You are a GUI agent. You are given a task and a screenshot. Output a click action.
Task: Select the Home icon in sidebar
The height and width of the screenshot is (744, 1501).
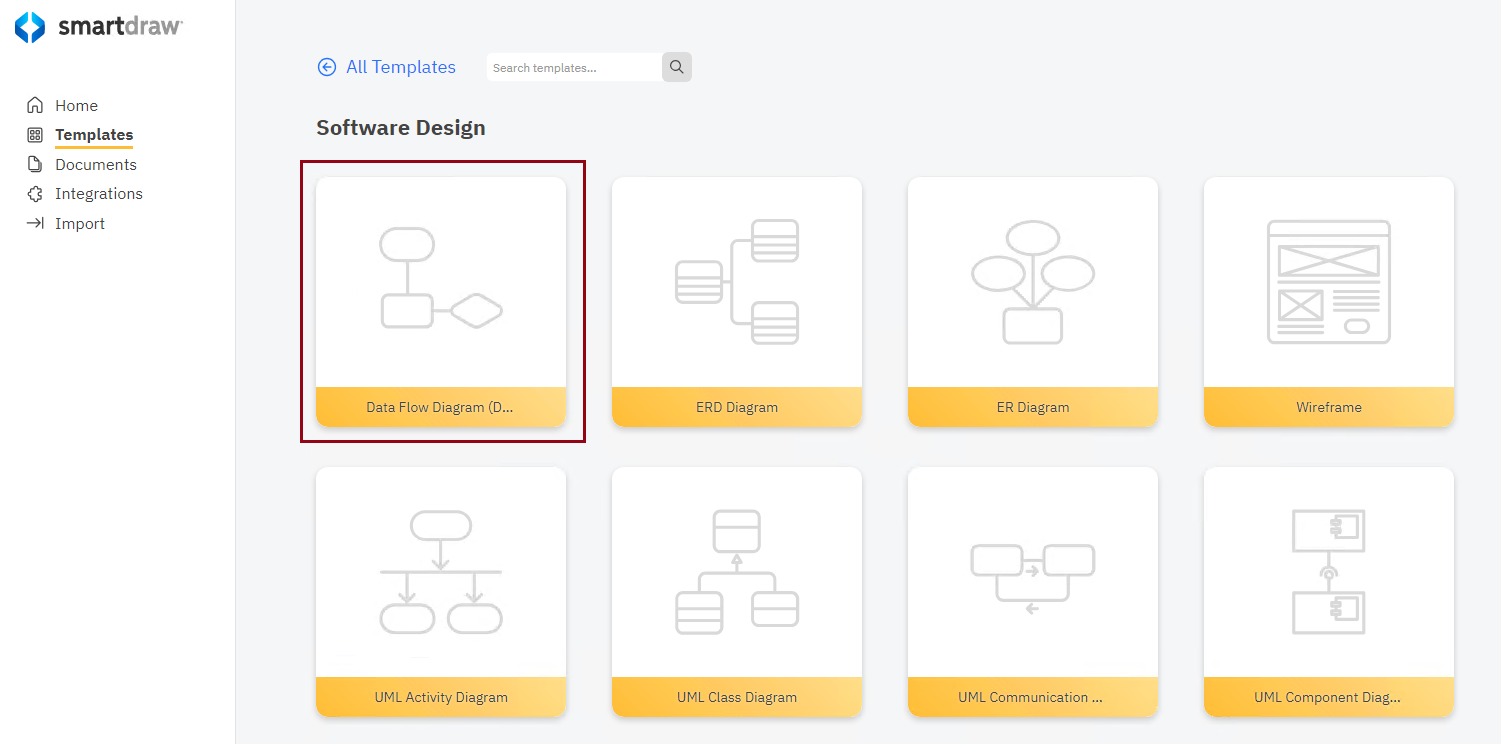click(x=34, y=104)
